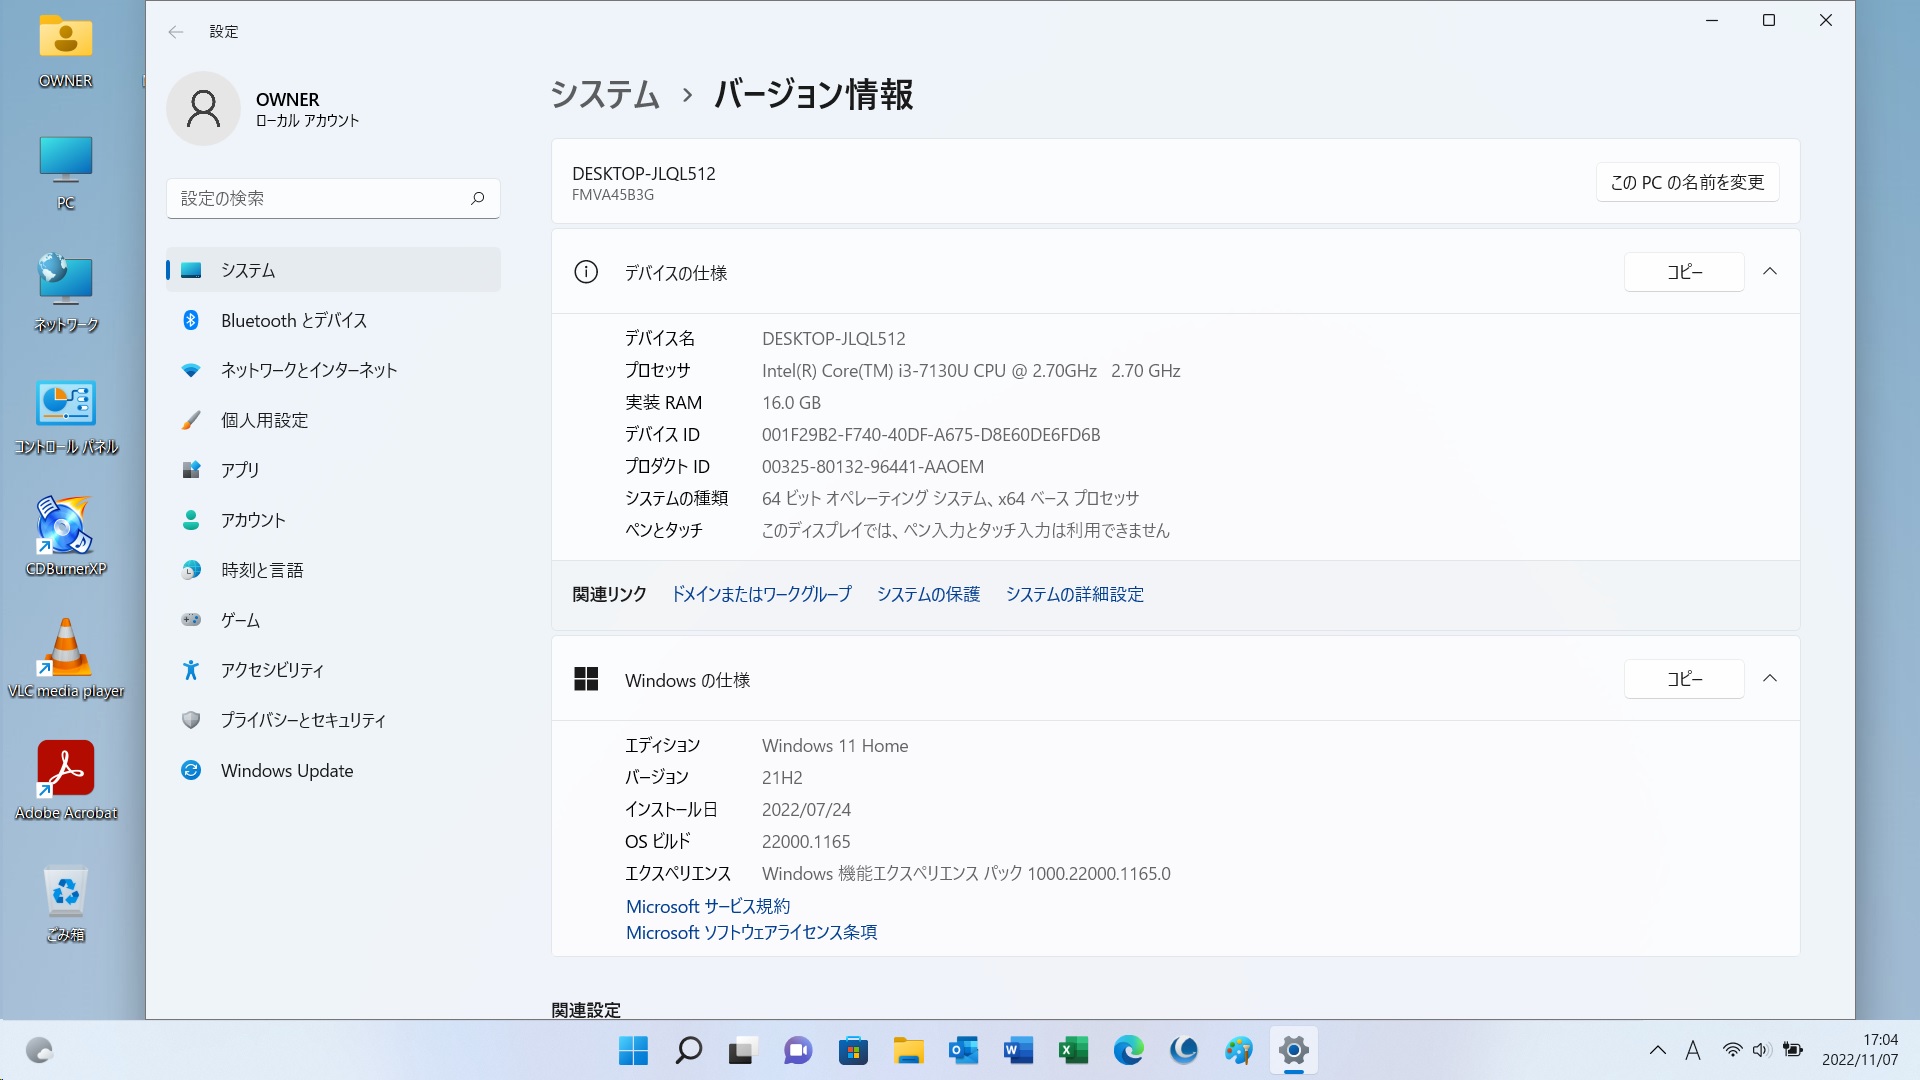Screen dimensions: 1920x1080
Task: Open ネットワークとインターネット in sidebar
Action: [308, 370]
